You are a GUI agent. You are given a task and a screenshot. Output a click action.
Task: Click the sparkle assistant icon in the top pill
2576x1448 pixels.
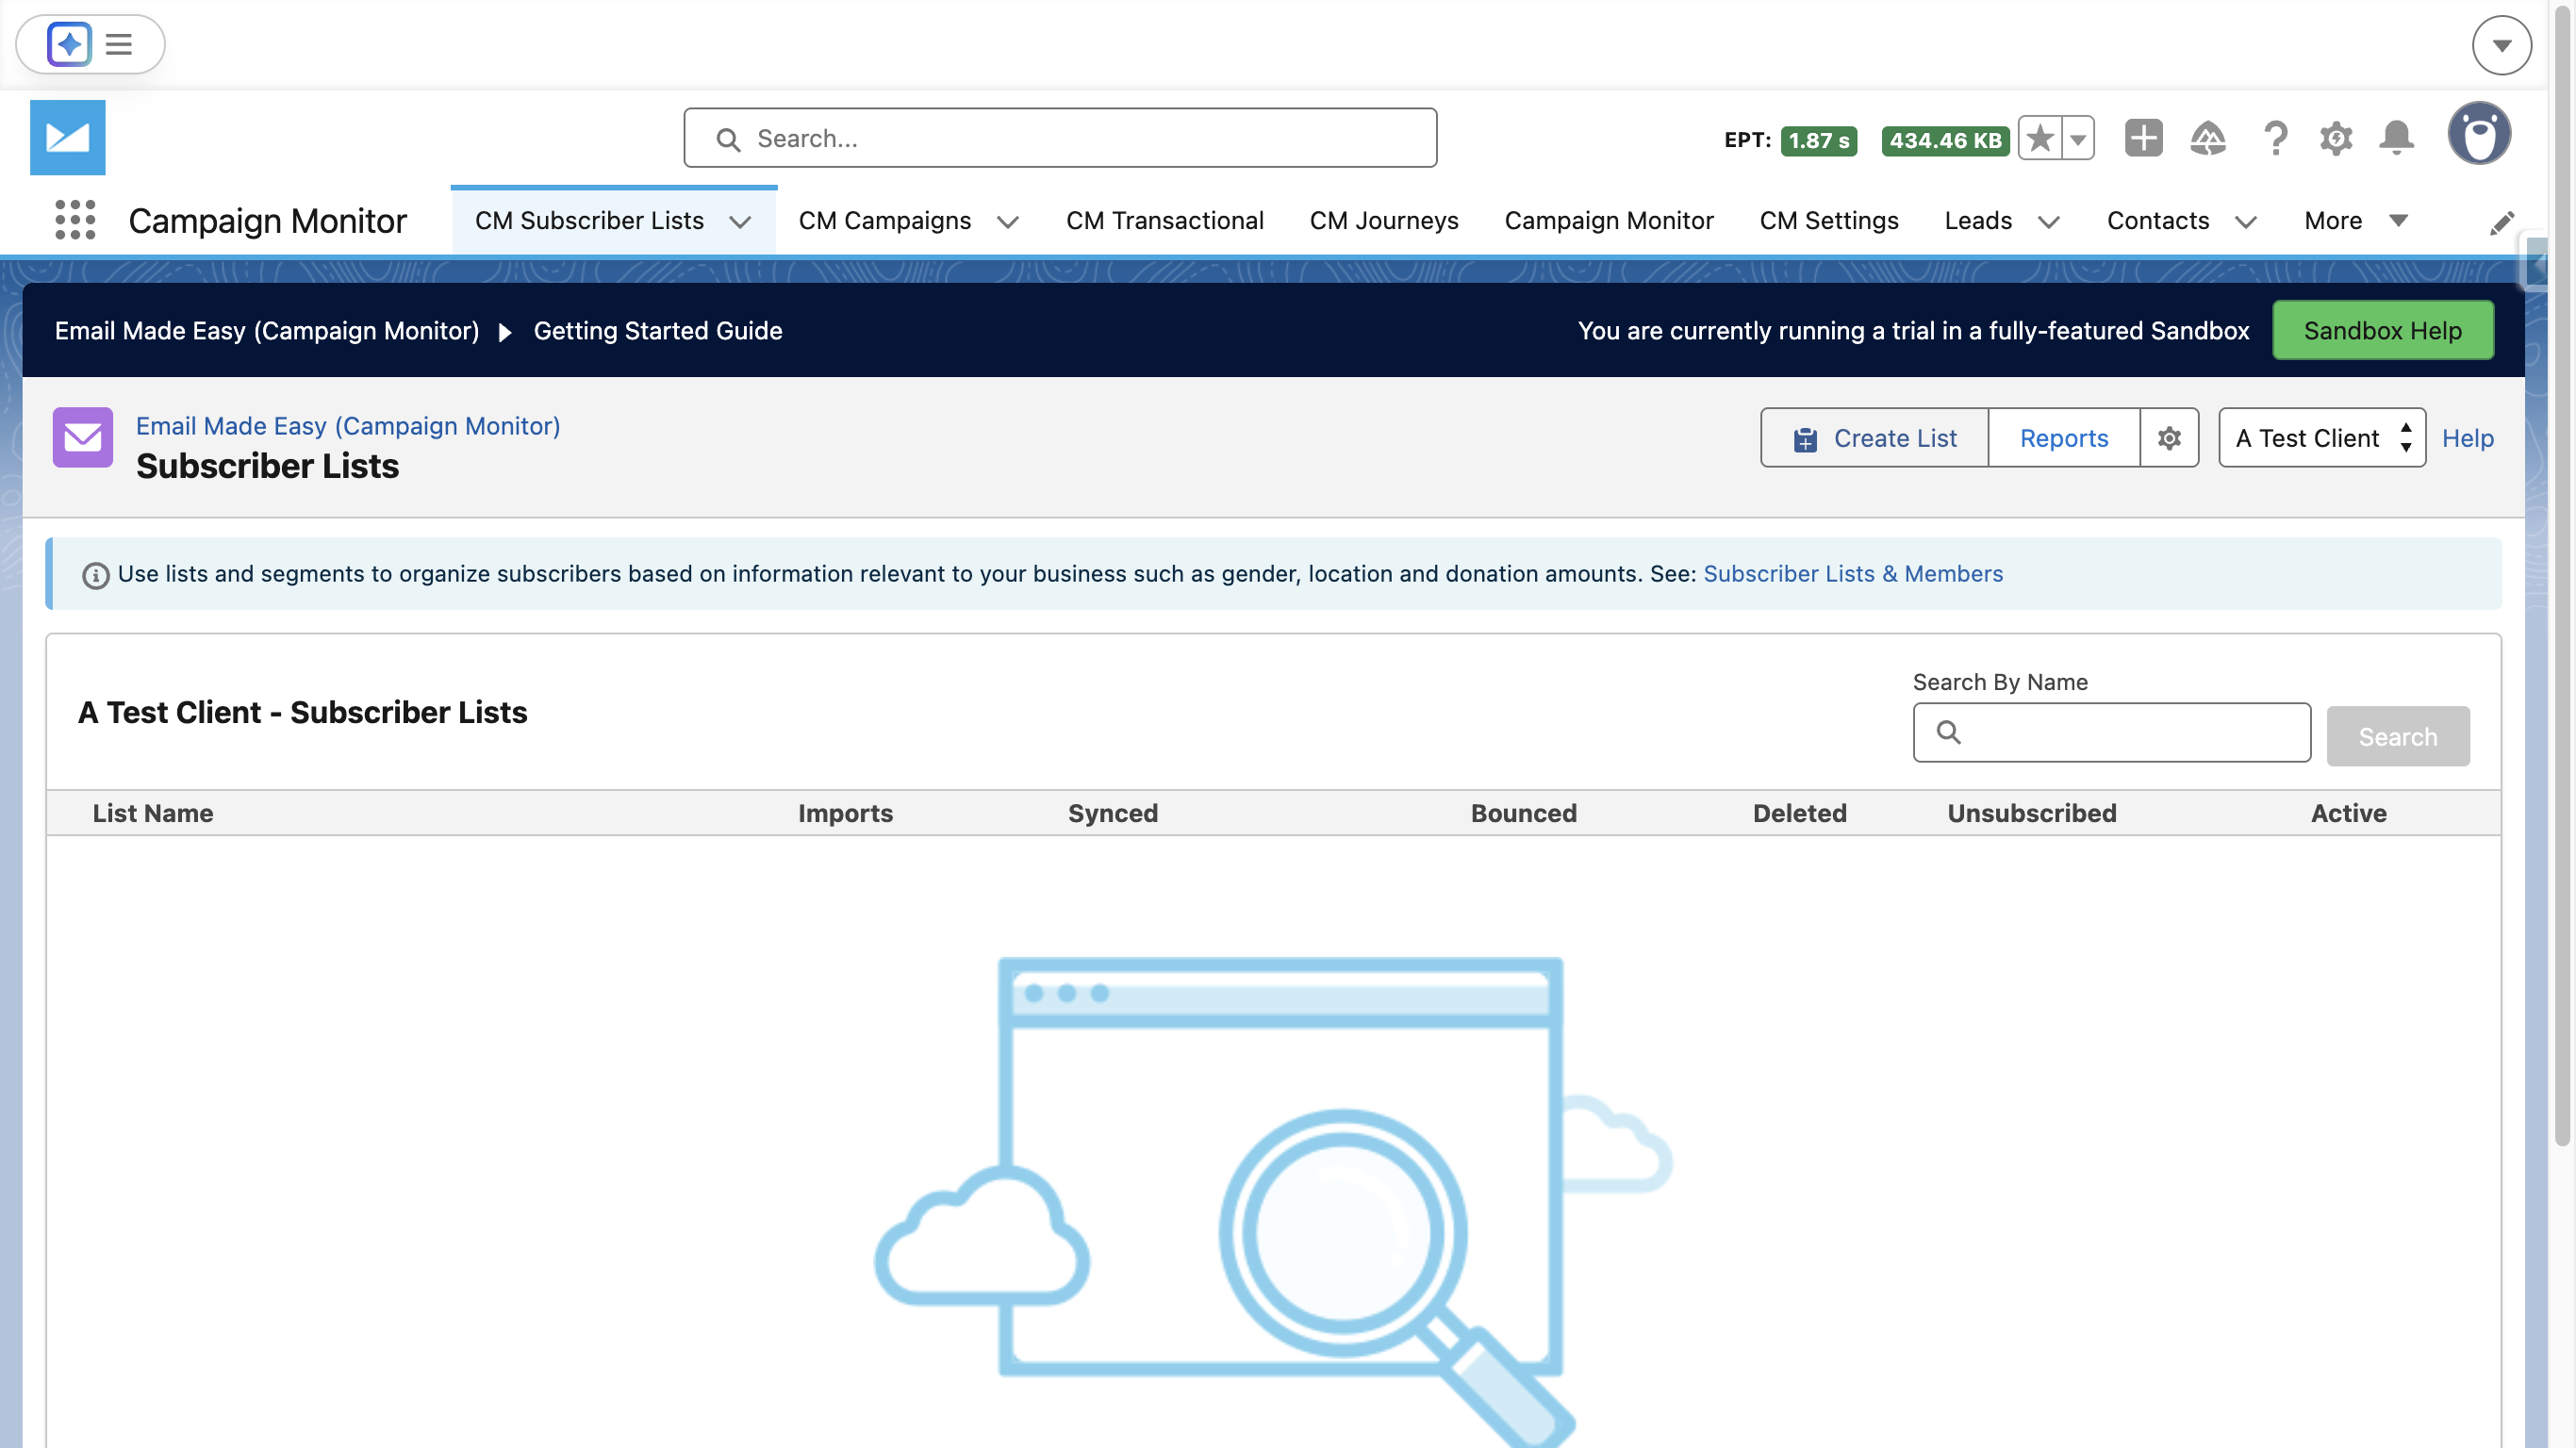pyautogui.click(x=69, y=44)
